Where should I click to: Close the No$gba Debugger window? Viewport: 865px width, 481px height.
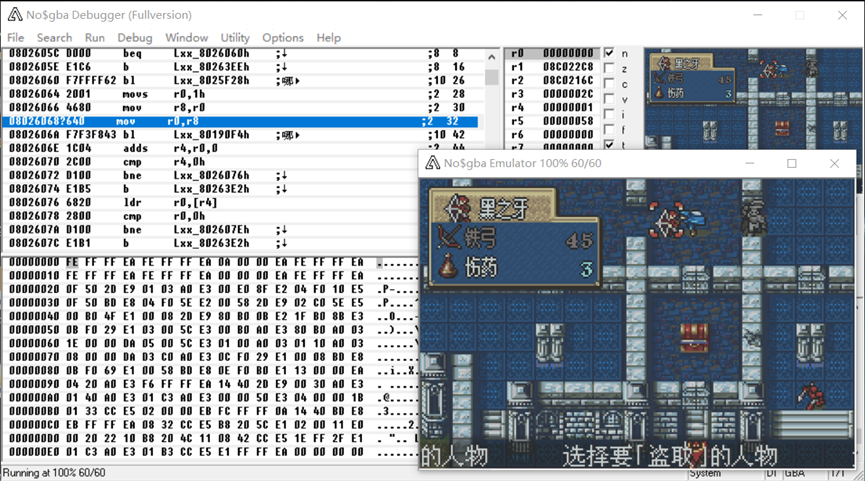842,15
